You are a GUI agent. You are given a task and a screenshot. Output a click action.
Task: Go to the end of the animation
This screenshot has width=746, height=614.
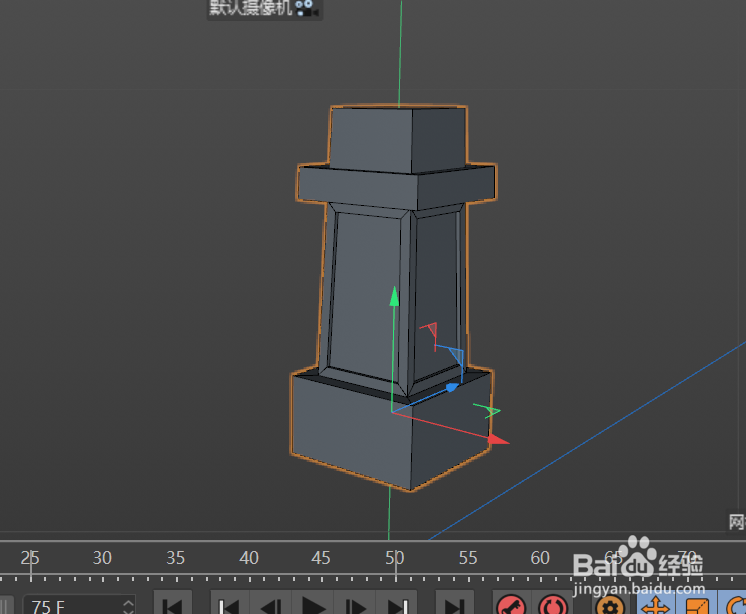coord(454,604)
